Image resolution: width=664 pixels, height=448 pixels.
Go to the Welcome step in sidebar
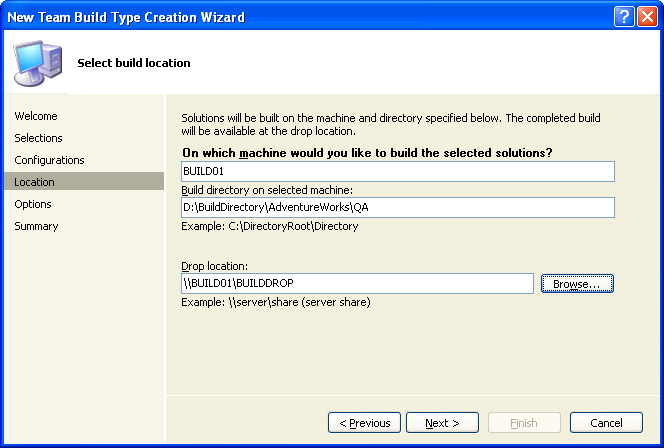click(x=36, y=116)
